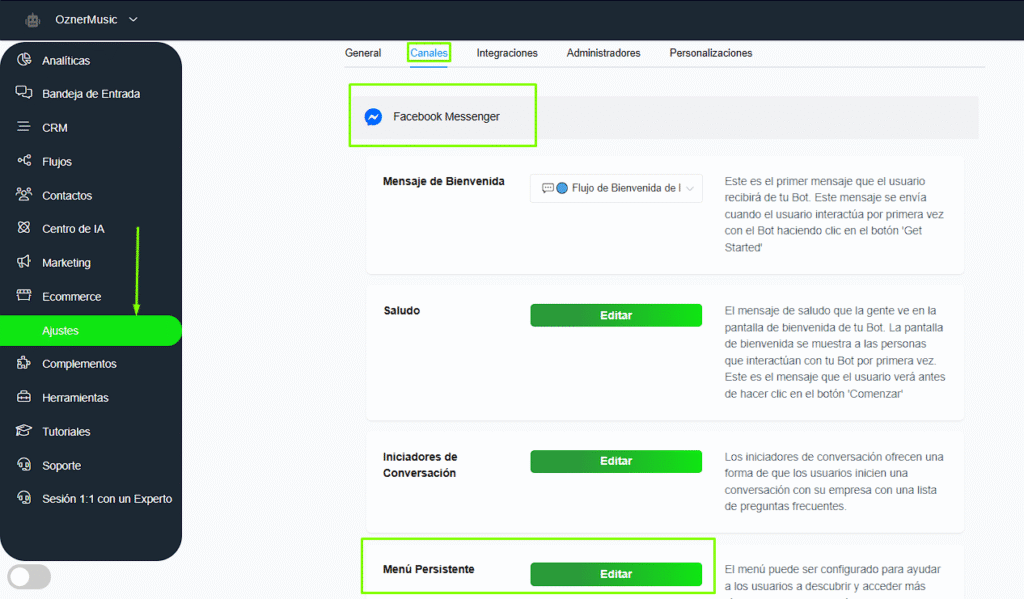Select the Facebook Messenger channel banner
This screenshot has width=1024, height=599.
pos(442,116)
